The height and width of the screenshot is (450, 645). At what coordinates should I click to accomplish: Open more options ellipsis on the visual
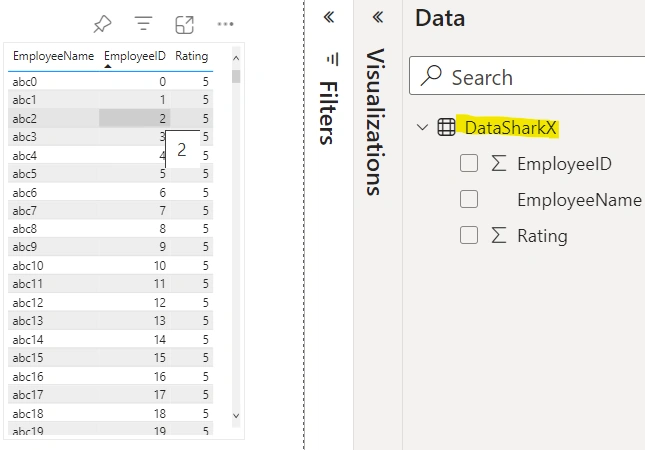point(225,24)
